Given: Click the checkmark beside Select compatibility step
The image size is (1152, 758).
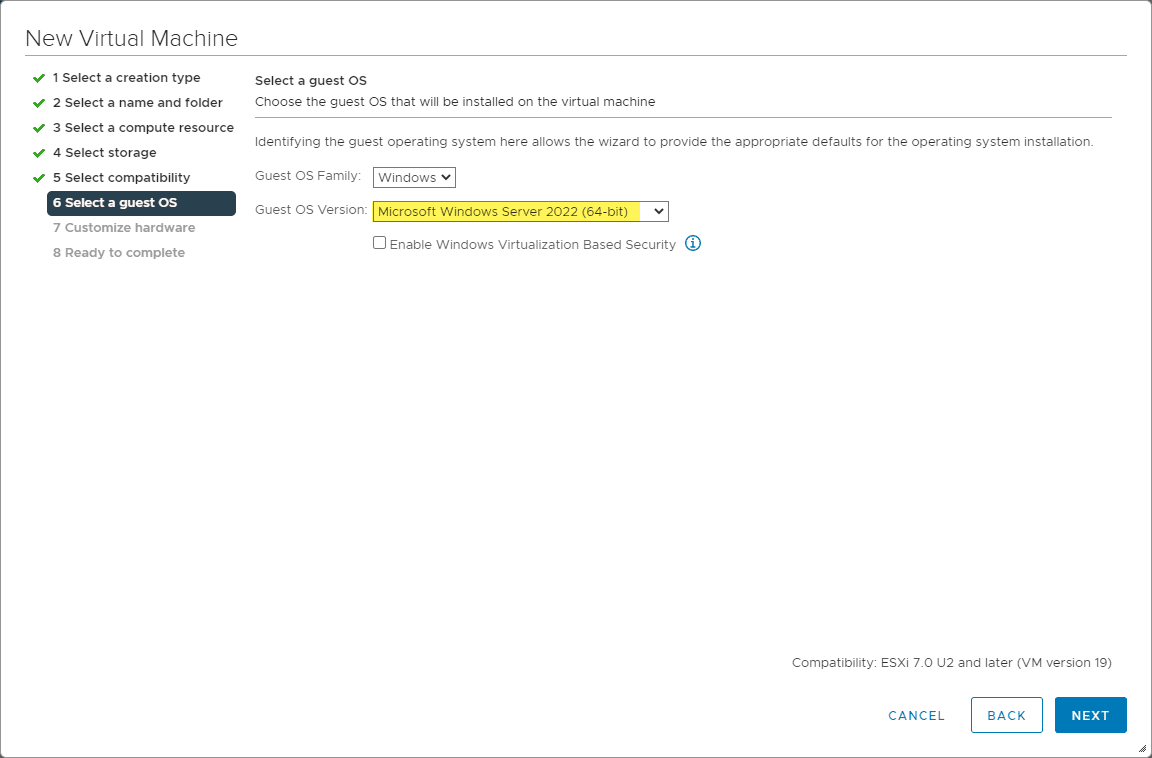Looking at the screenshot, I should [38, 177].
